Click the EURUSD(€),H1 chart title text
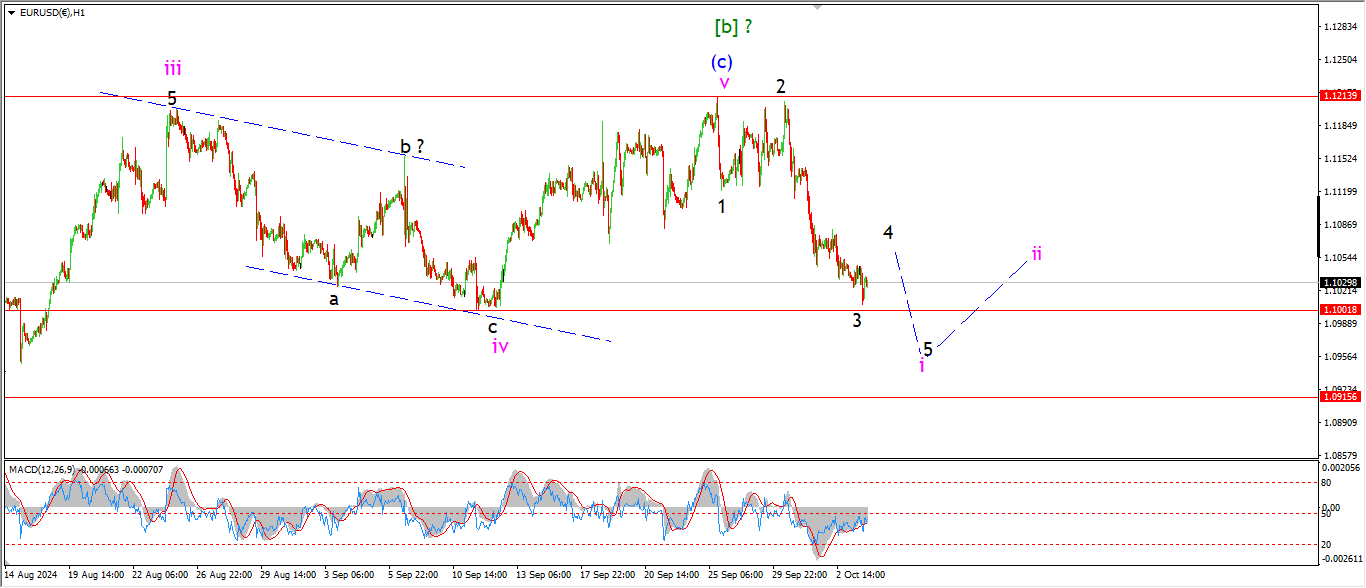 (x=52, y=12)
